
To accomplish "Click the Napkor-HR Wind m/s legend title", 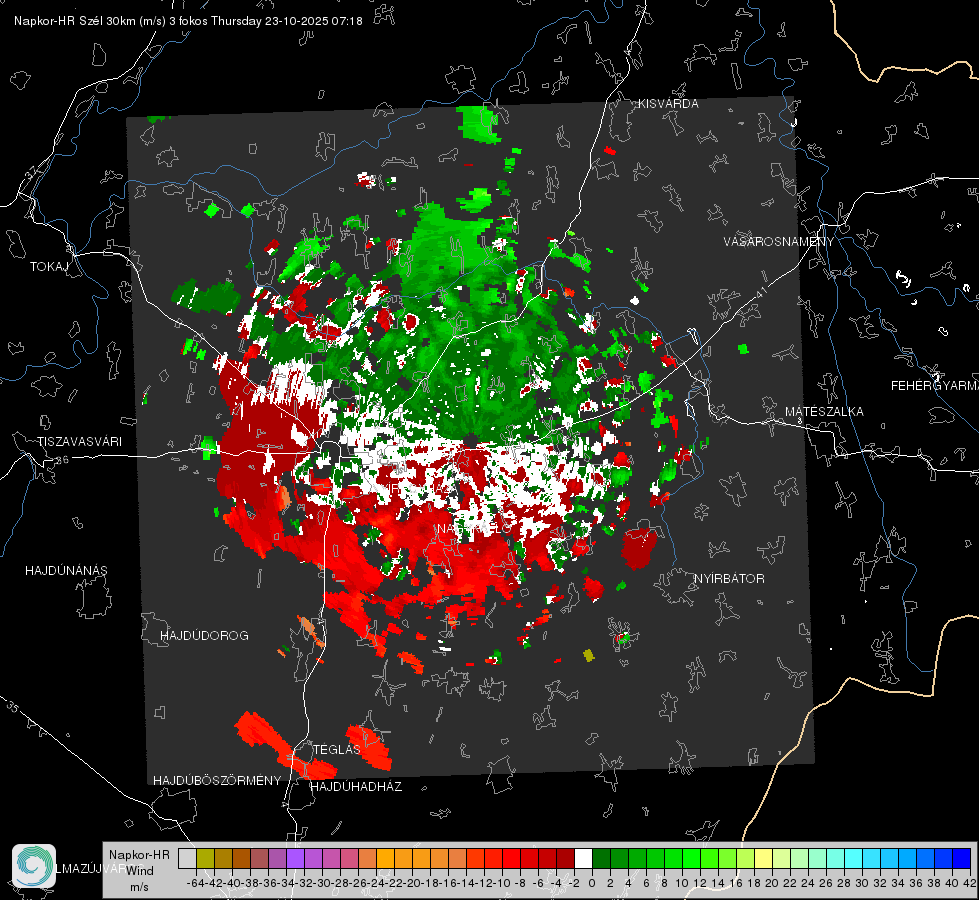I will click(x=139, y=870).
